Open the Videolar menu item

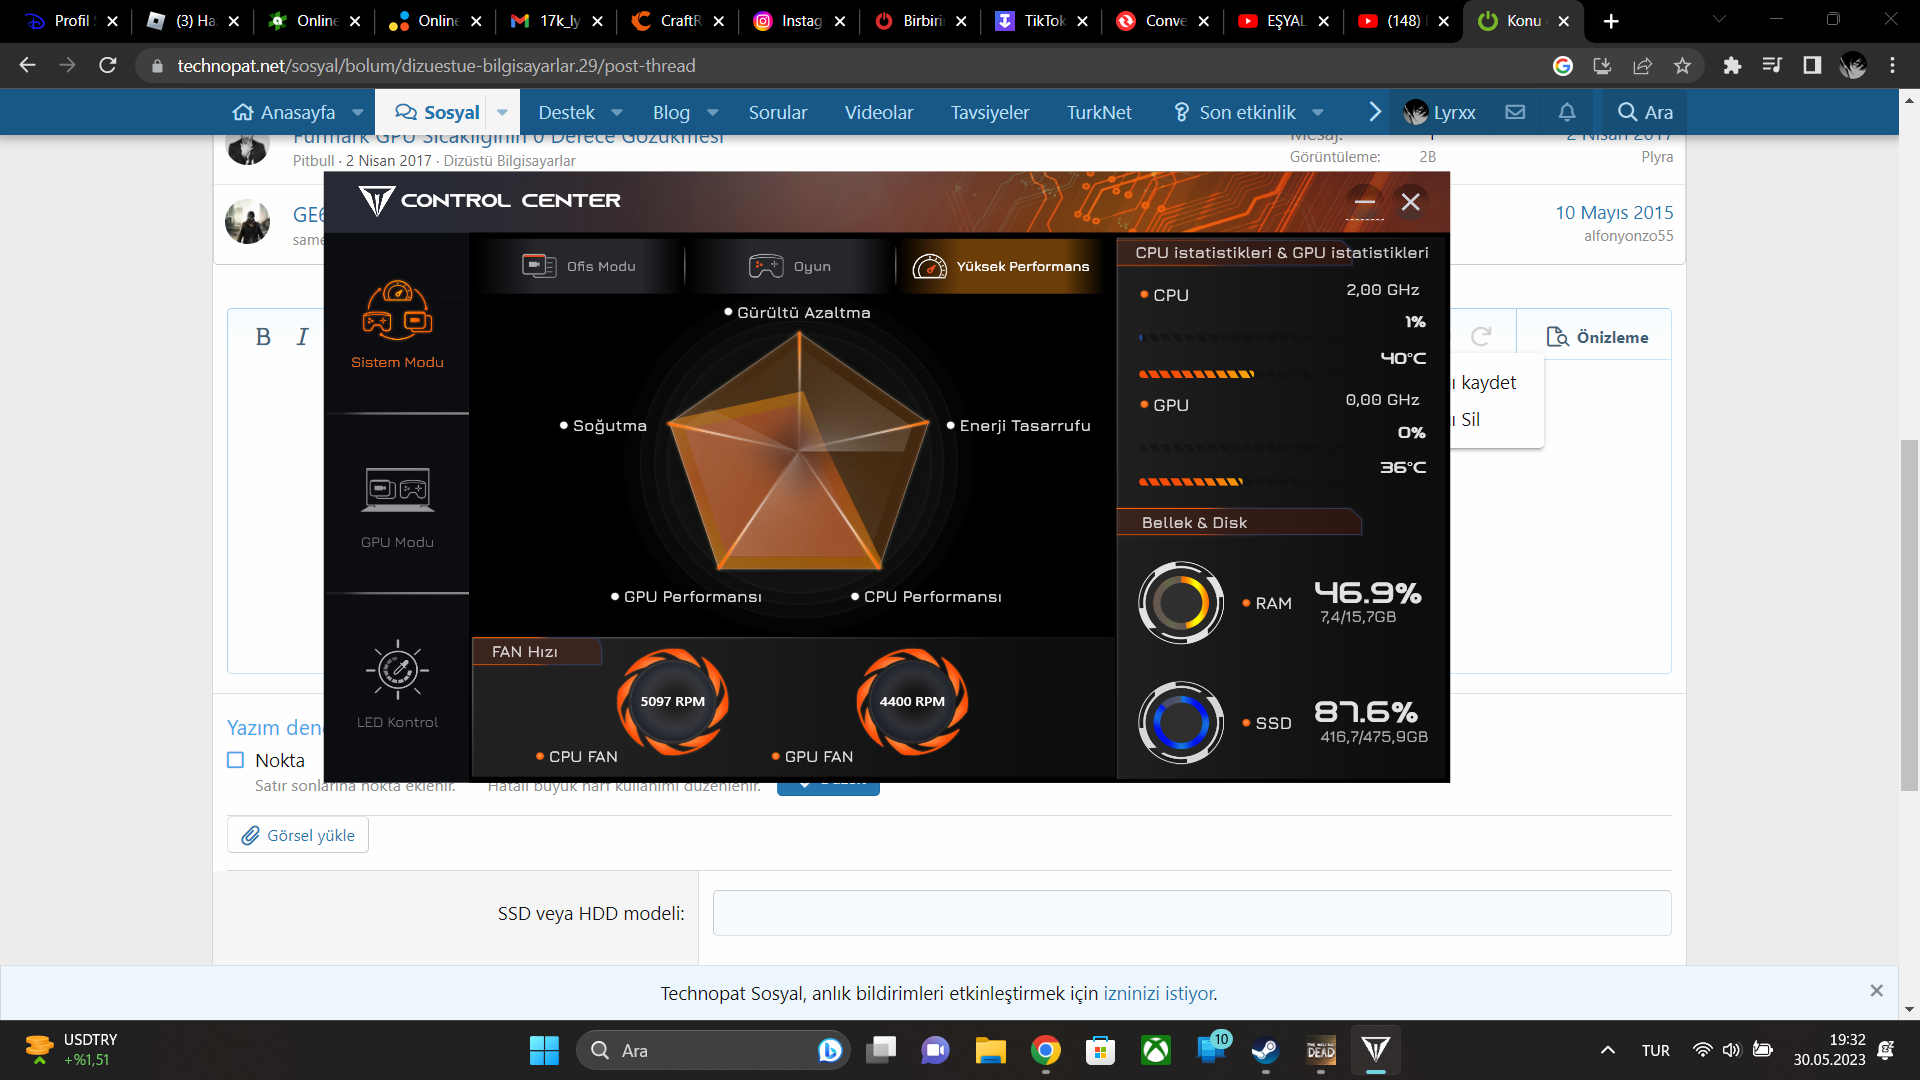878,112
